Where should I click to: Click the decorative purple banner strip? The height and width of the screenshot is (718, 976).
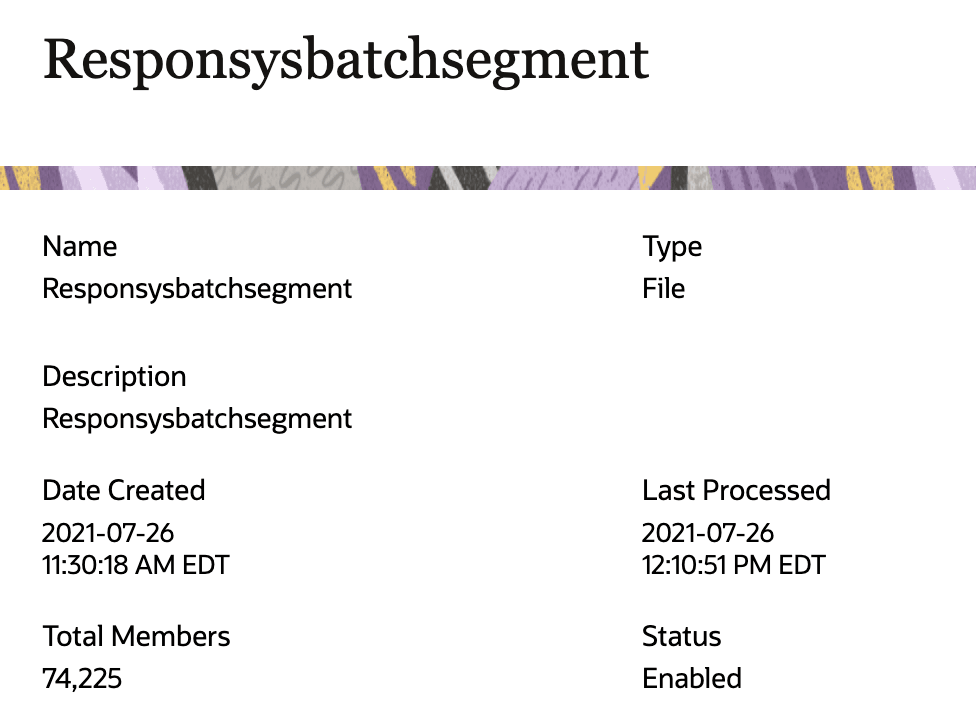[x=488, y=177]
